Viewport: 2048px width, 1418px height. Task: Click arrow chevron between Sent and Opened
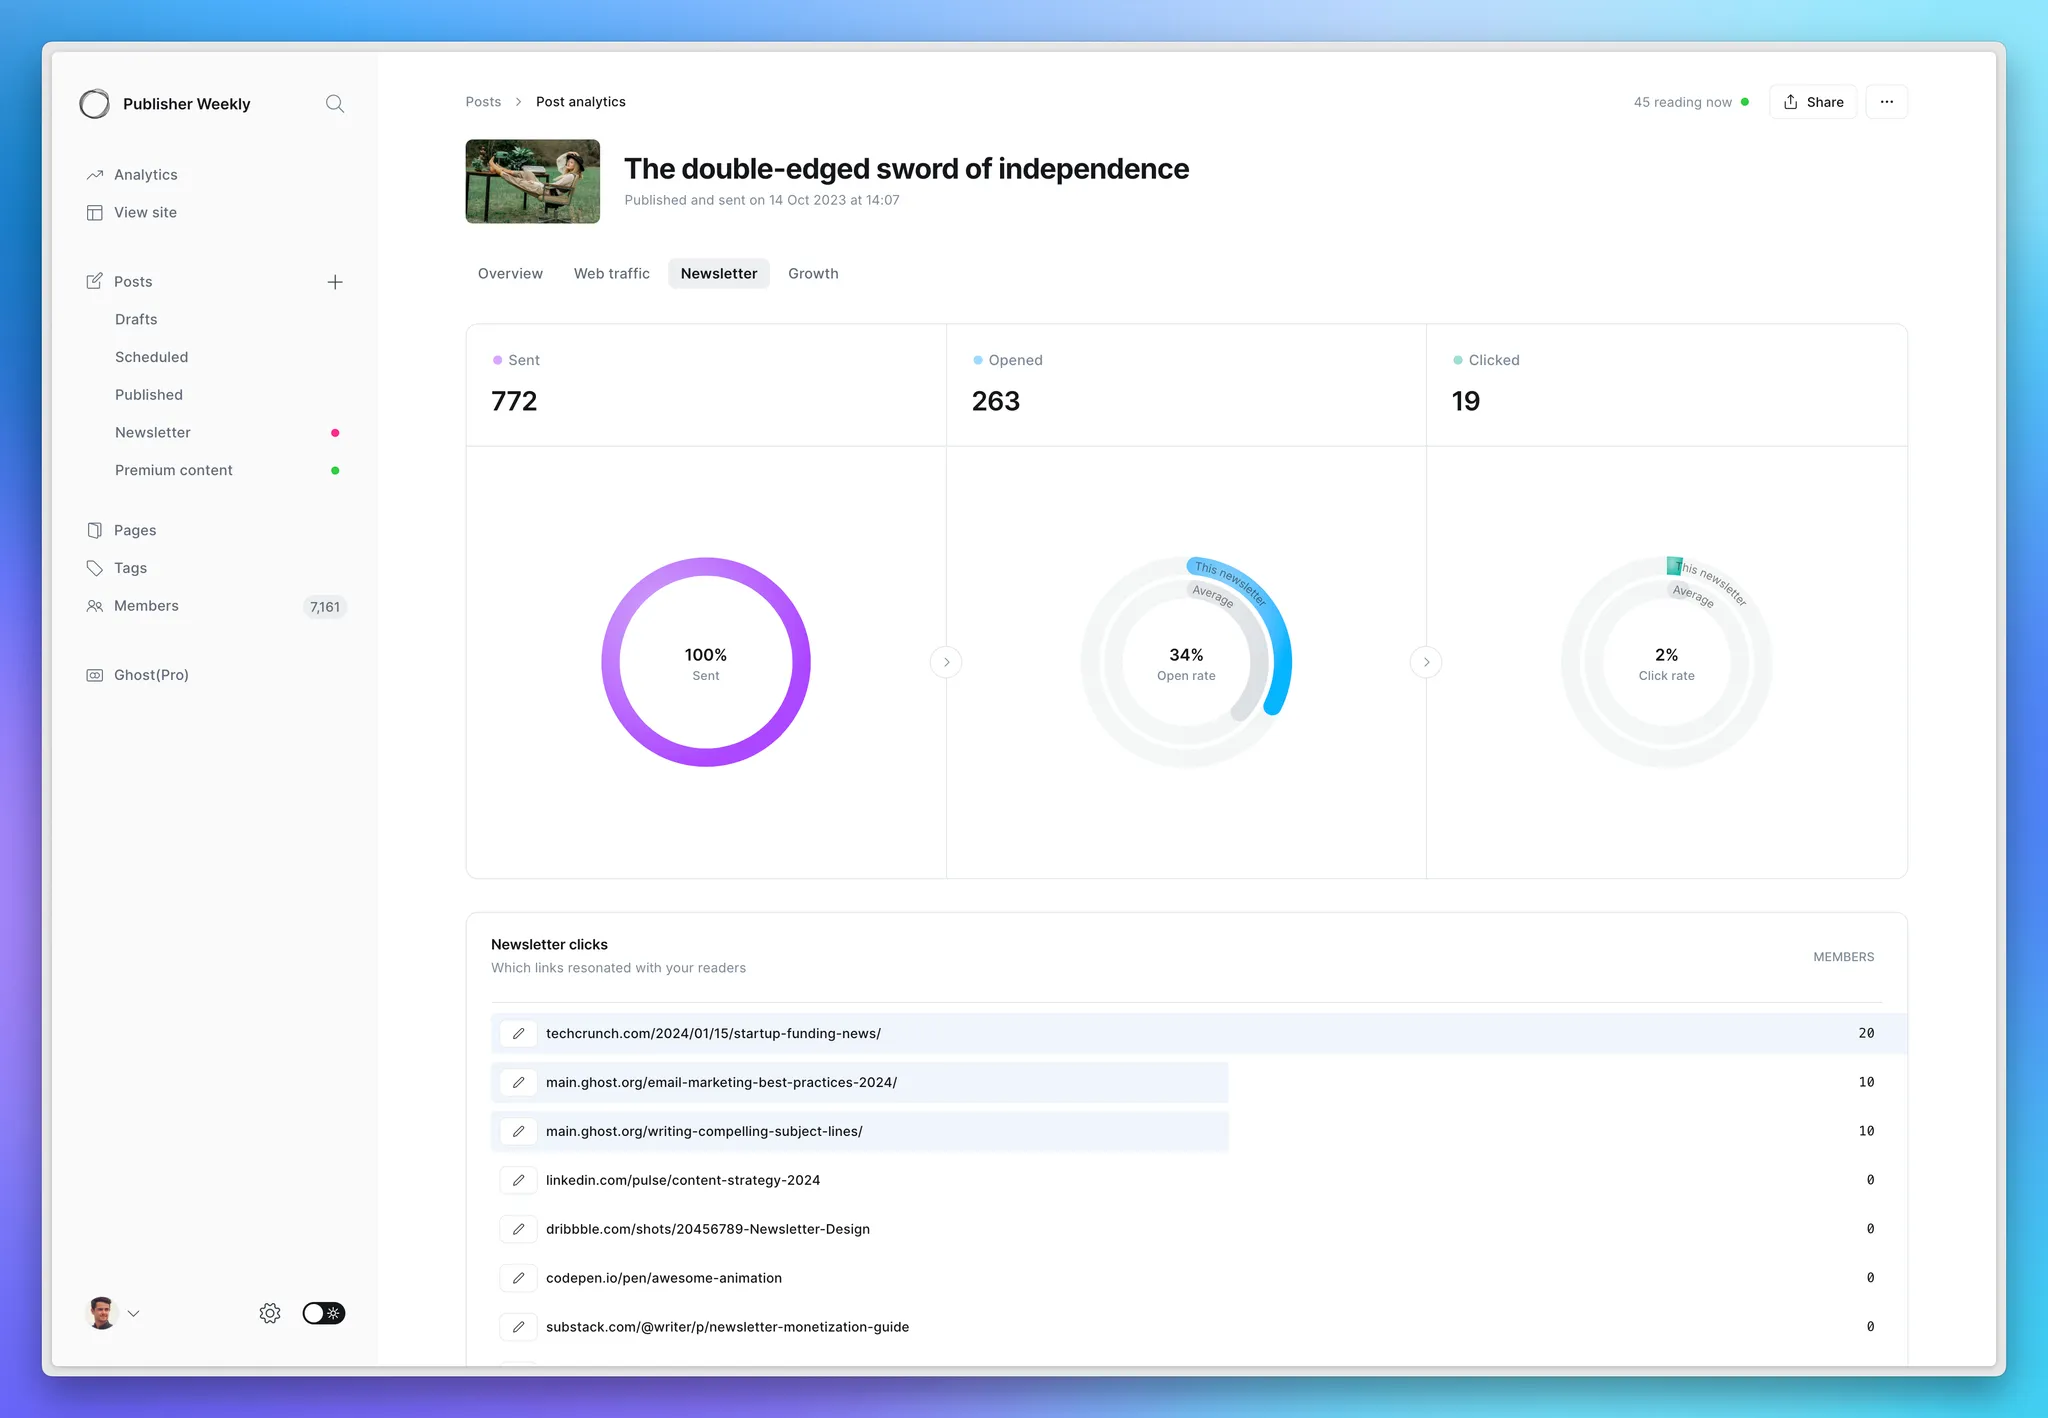coord(946,662)
